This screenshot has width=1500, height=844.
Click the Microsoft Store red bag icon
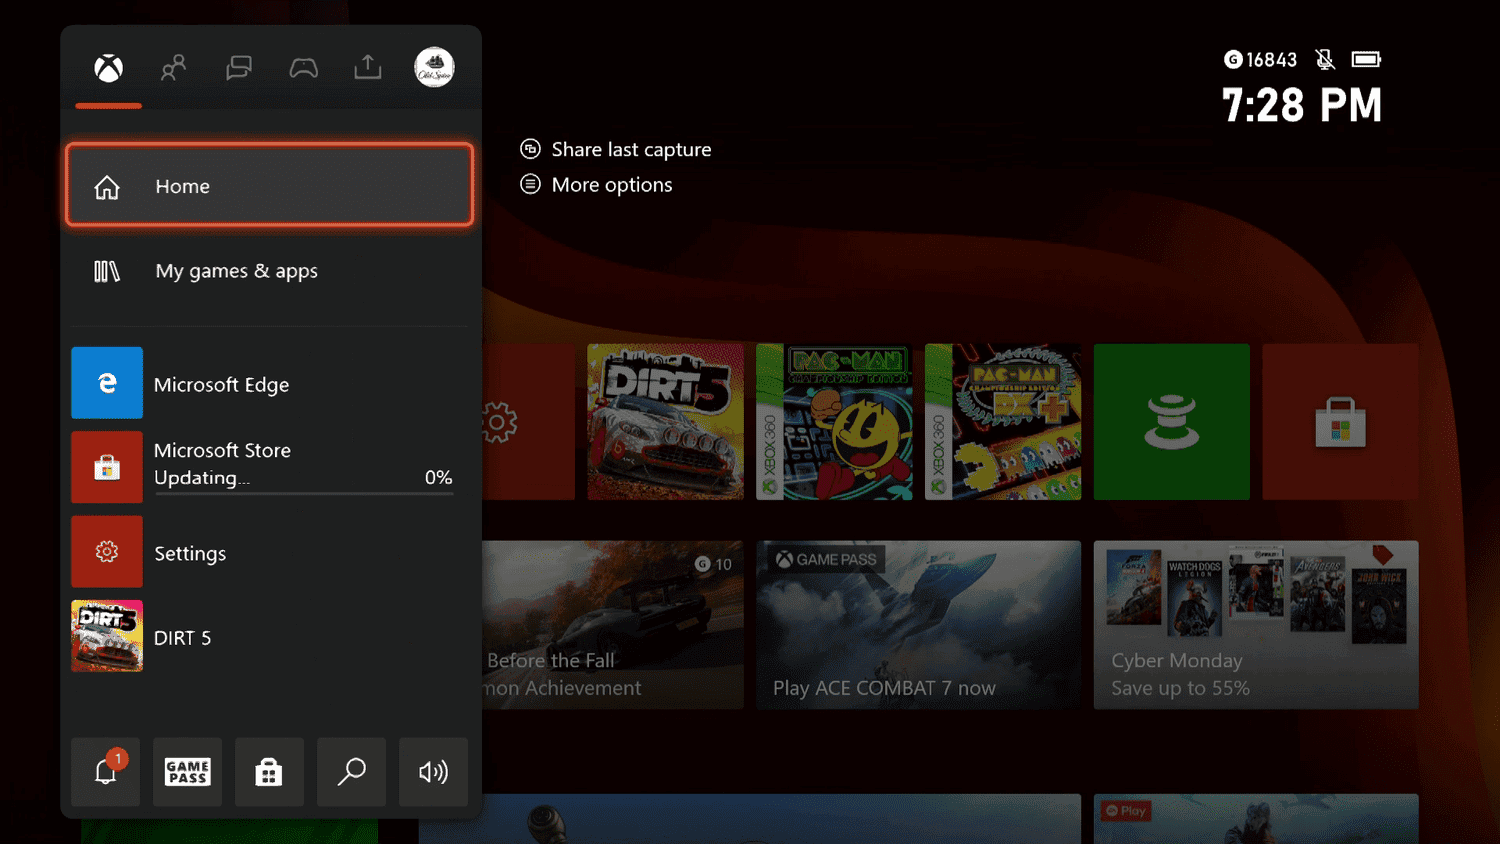click(x=107, y=467)
